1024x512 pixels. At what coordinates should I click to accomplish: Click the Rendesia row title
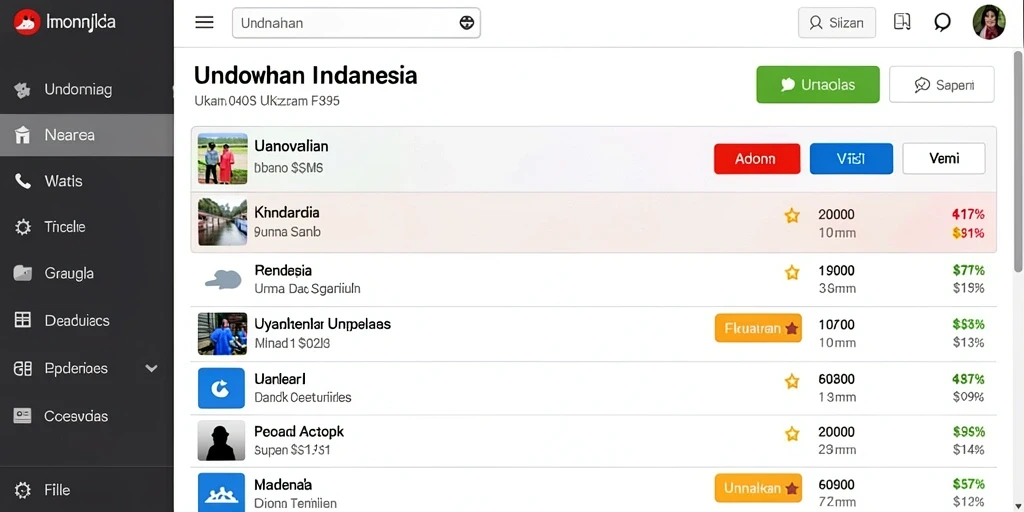283,270
